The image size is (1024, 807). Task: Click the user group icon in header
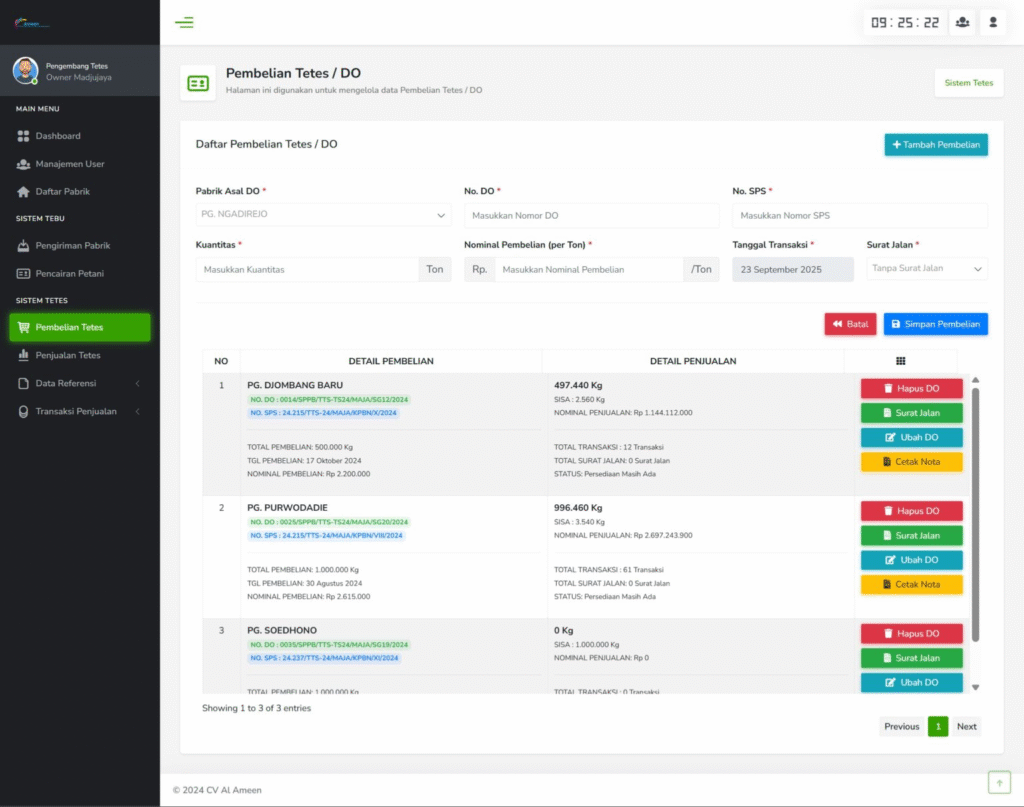pos(962,22)
